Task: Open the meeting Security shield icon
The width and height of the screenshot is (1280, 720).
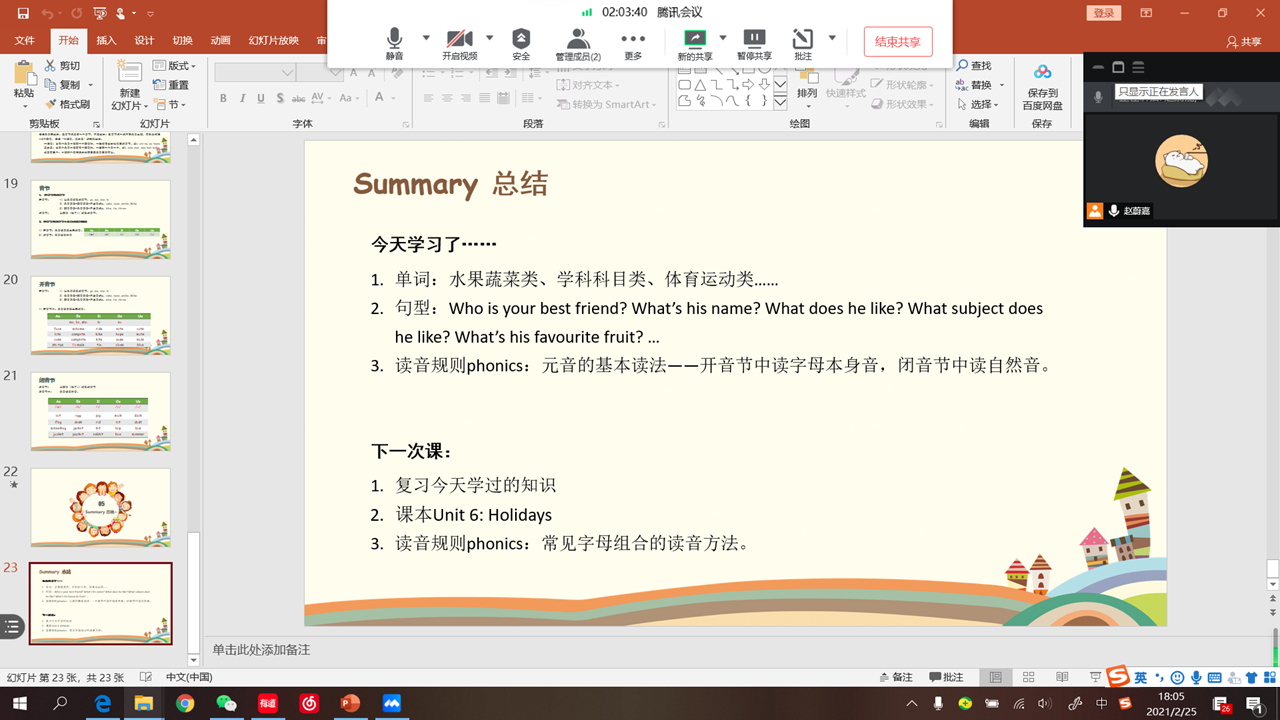Action: click(521, 42)
